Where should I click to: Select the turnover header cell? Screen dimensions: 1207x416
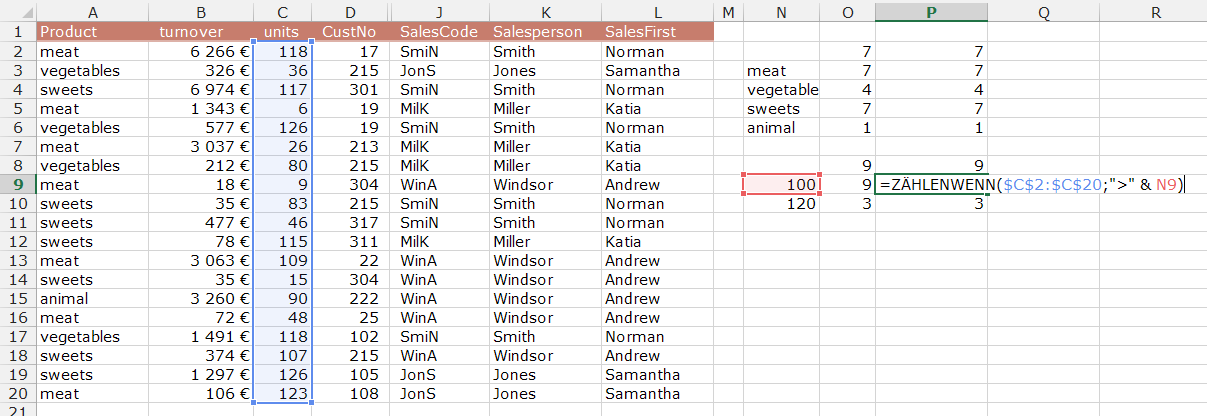coord(202,32)
